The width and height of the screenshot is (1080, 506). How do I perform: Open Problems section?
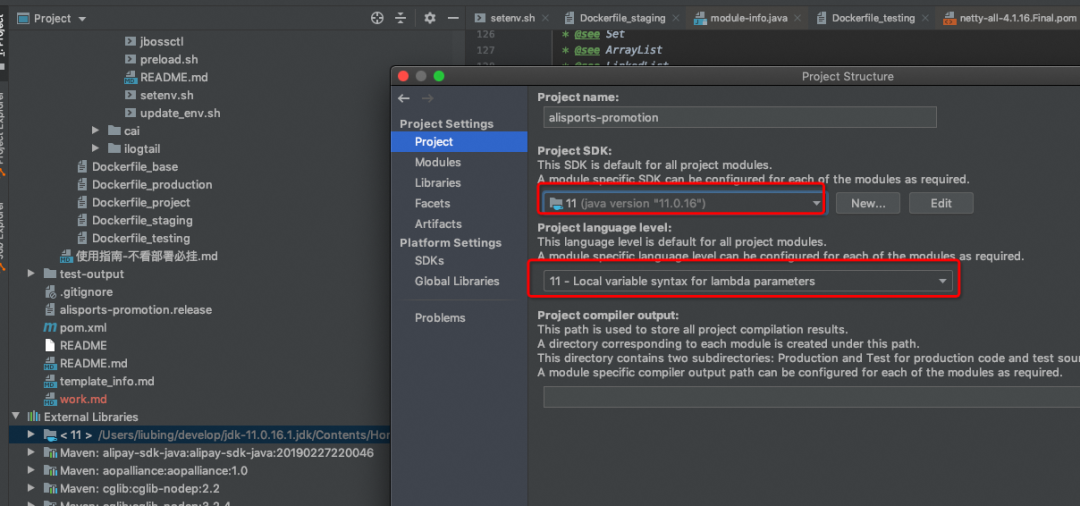(440, 318)
